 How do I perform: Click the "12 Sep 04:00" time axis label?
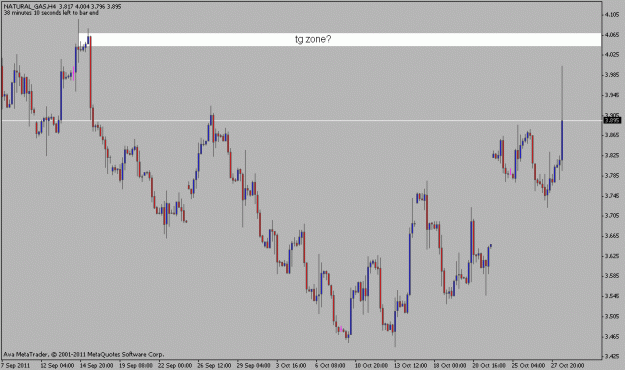click(x=57, y=365)
